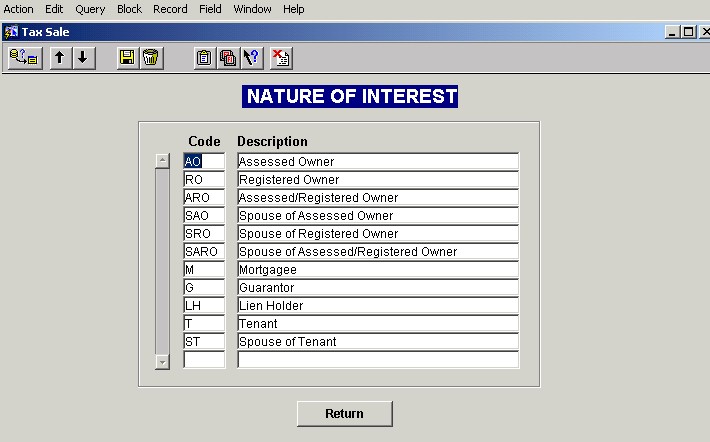The image size is (710, 442).
Task: Click the Mortgagee description field
Action: pyautogui.click(x=378, y=269)
